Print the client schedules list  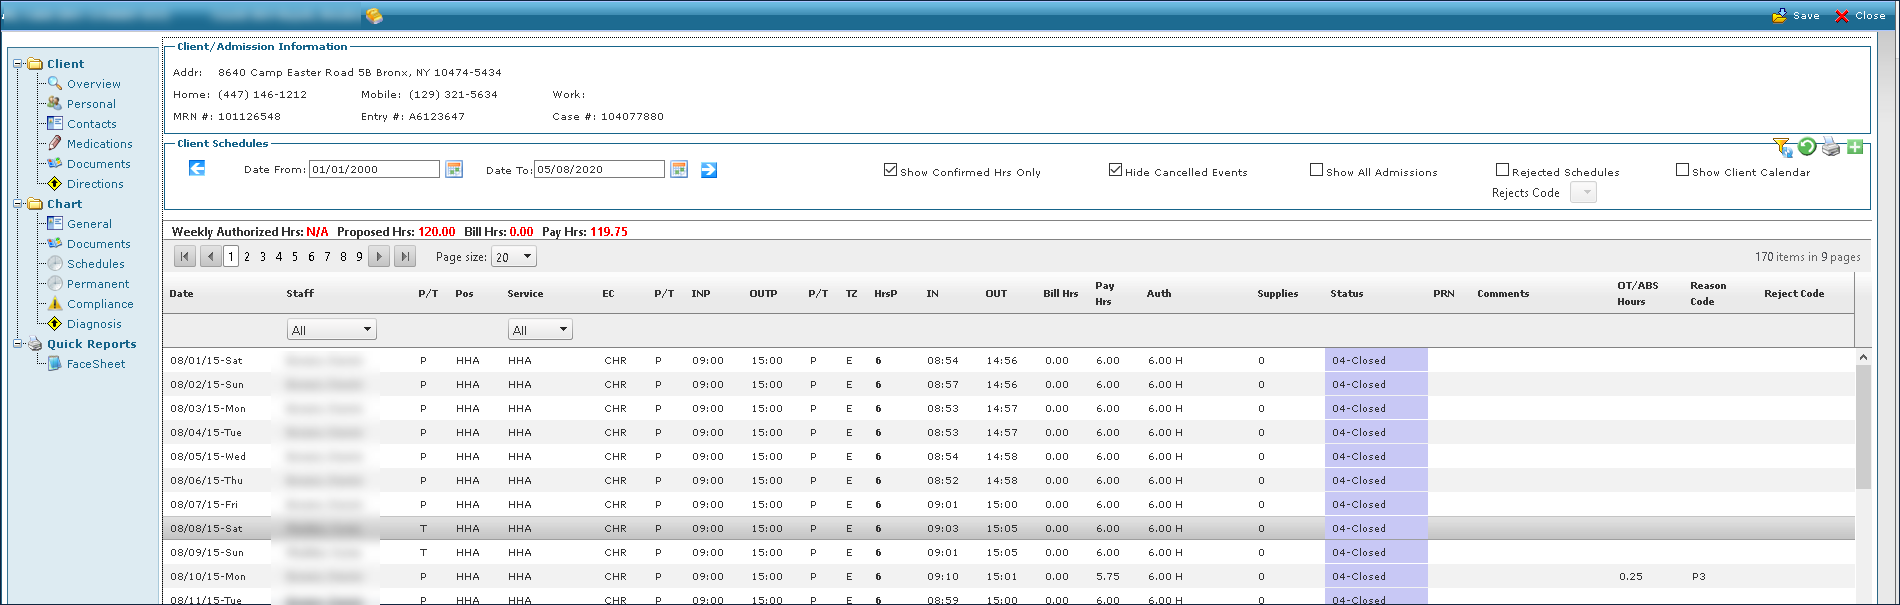(1831, 147)
